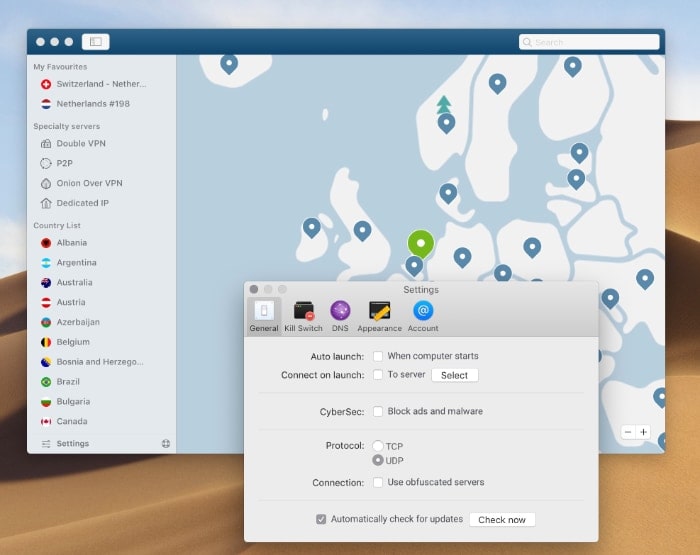Open Settings from the sidebar bottom
700x555 pixels.
(73, 443)
